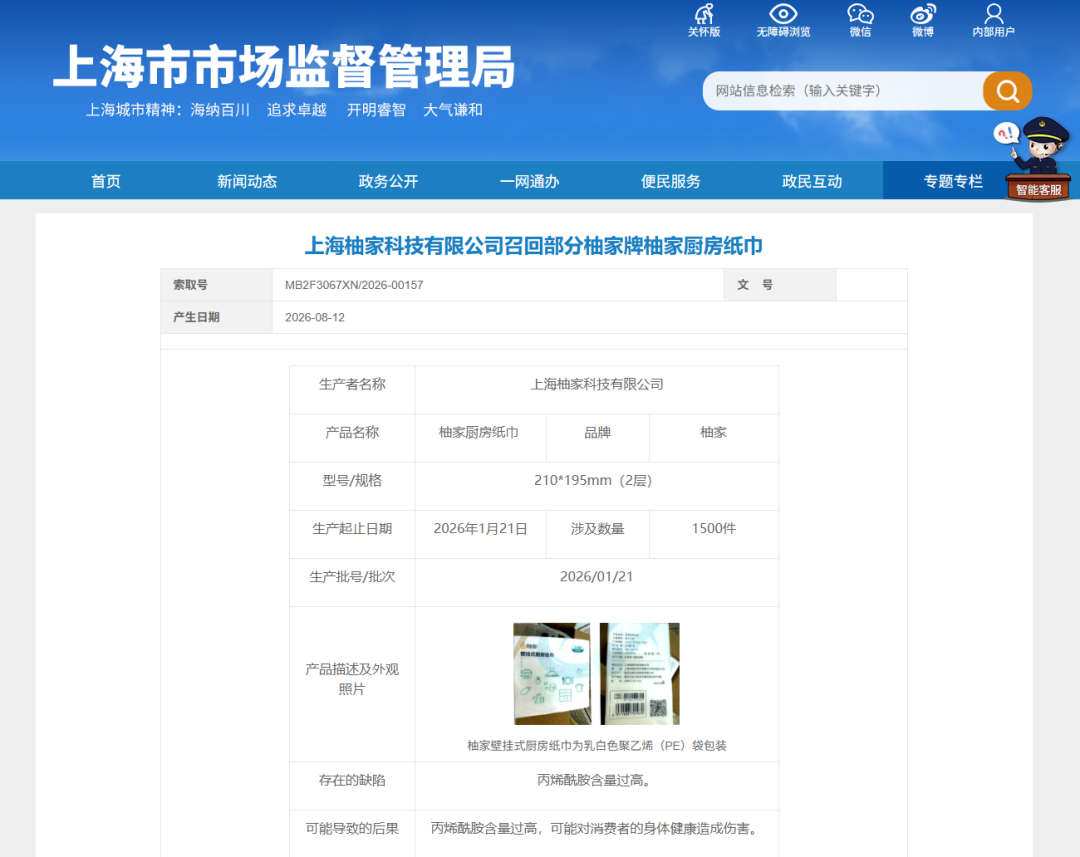This screenshot has height=857, width=1080.
Task: Click the 上海城市精神 slogan text
Action: click(x=284, y=110)
